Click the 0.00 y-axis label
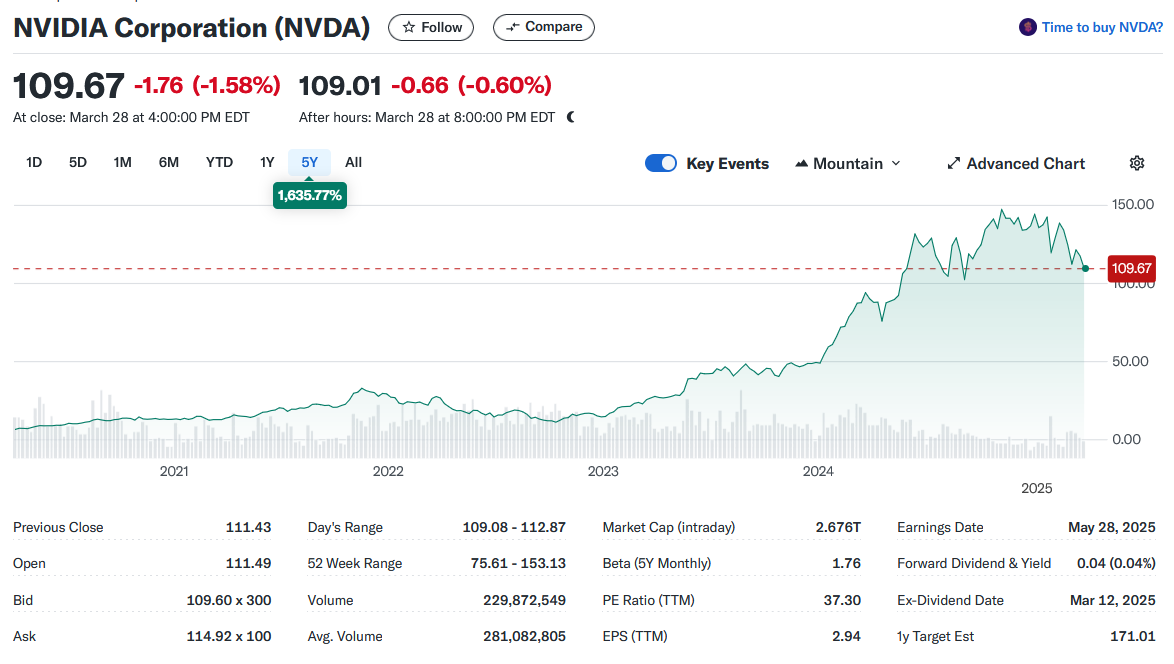Viewport: 1174px width, 664px height. point(1127,439)
